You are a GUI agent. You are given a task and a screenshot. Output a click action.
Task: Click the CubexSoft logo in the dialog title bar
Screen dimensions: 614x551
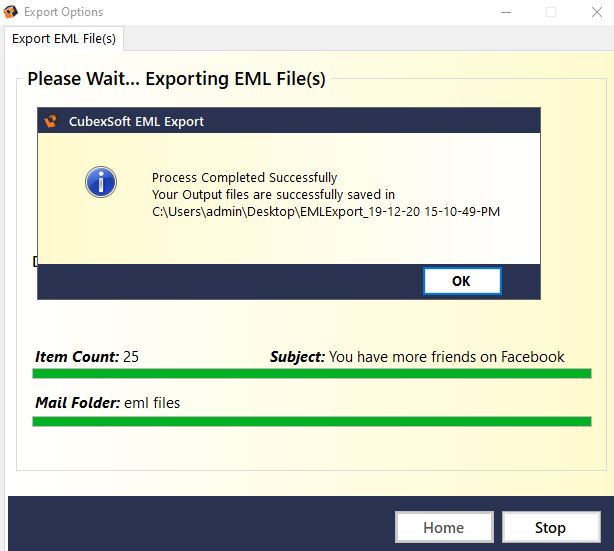pyautogui.click(x=52, y=122)
